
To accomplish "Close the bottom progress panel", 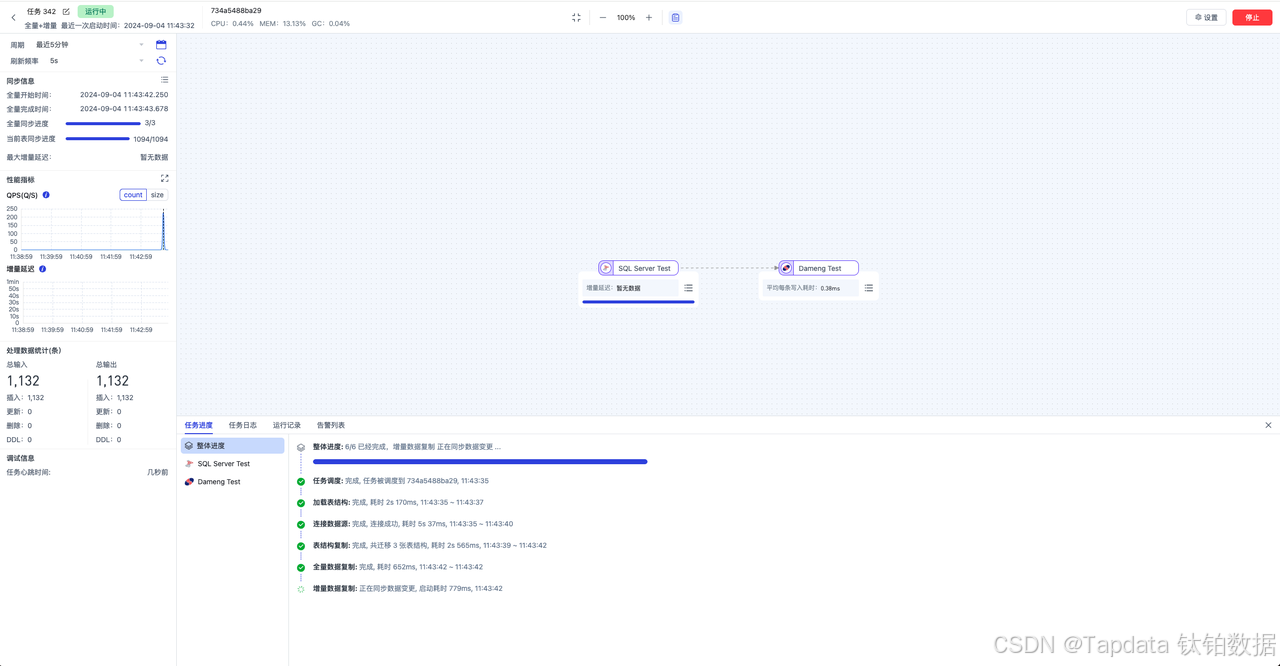I will tap(1268, 425).
